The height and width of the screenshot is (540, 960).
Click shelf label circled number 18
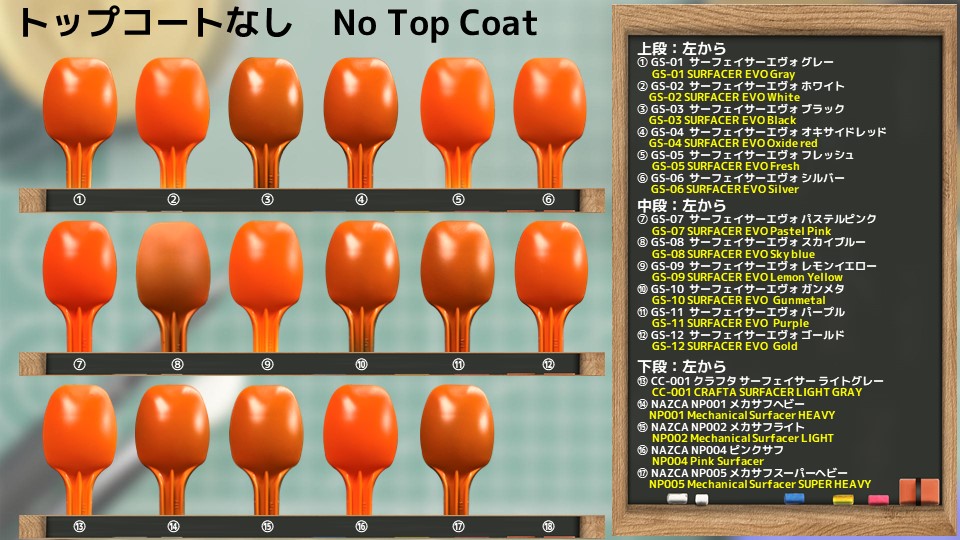point(548,527)
